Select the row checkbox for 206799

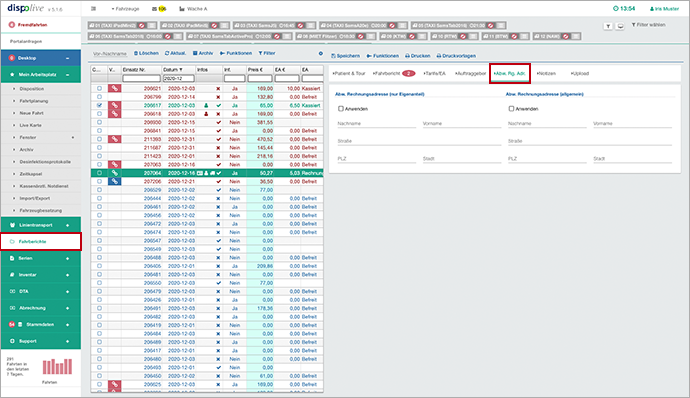(x=99, y=97)
